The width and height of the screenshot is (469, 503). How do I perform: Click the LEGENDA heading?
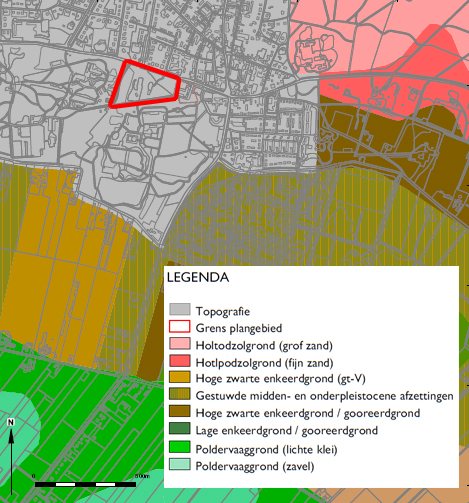(198, 277)
